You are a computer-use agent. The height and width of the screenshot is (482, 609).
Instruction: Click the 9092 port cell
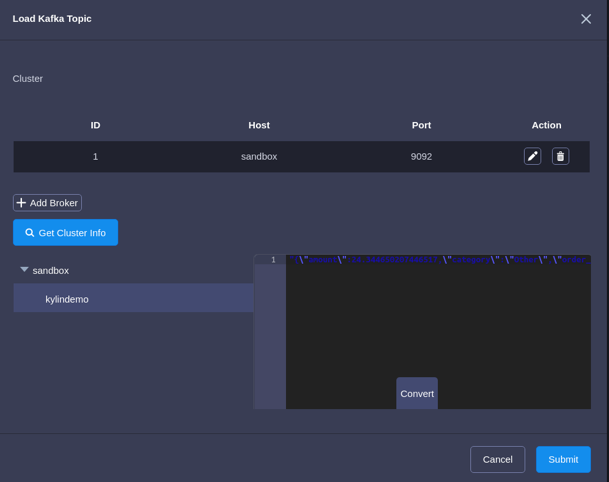point(421,156)
